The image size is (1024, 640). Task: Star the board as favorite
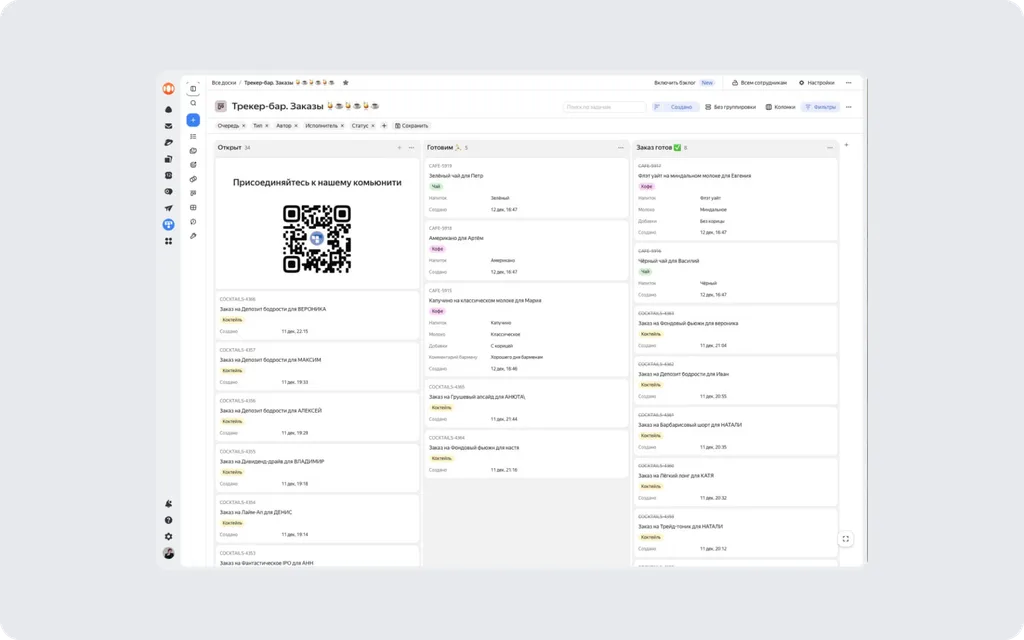click(345, 83)
